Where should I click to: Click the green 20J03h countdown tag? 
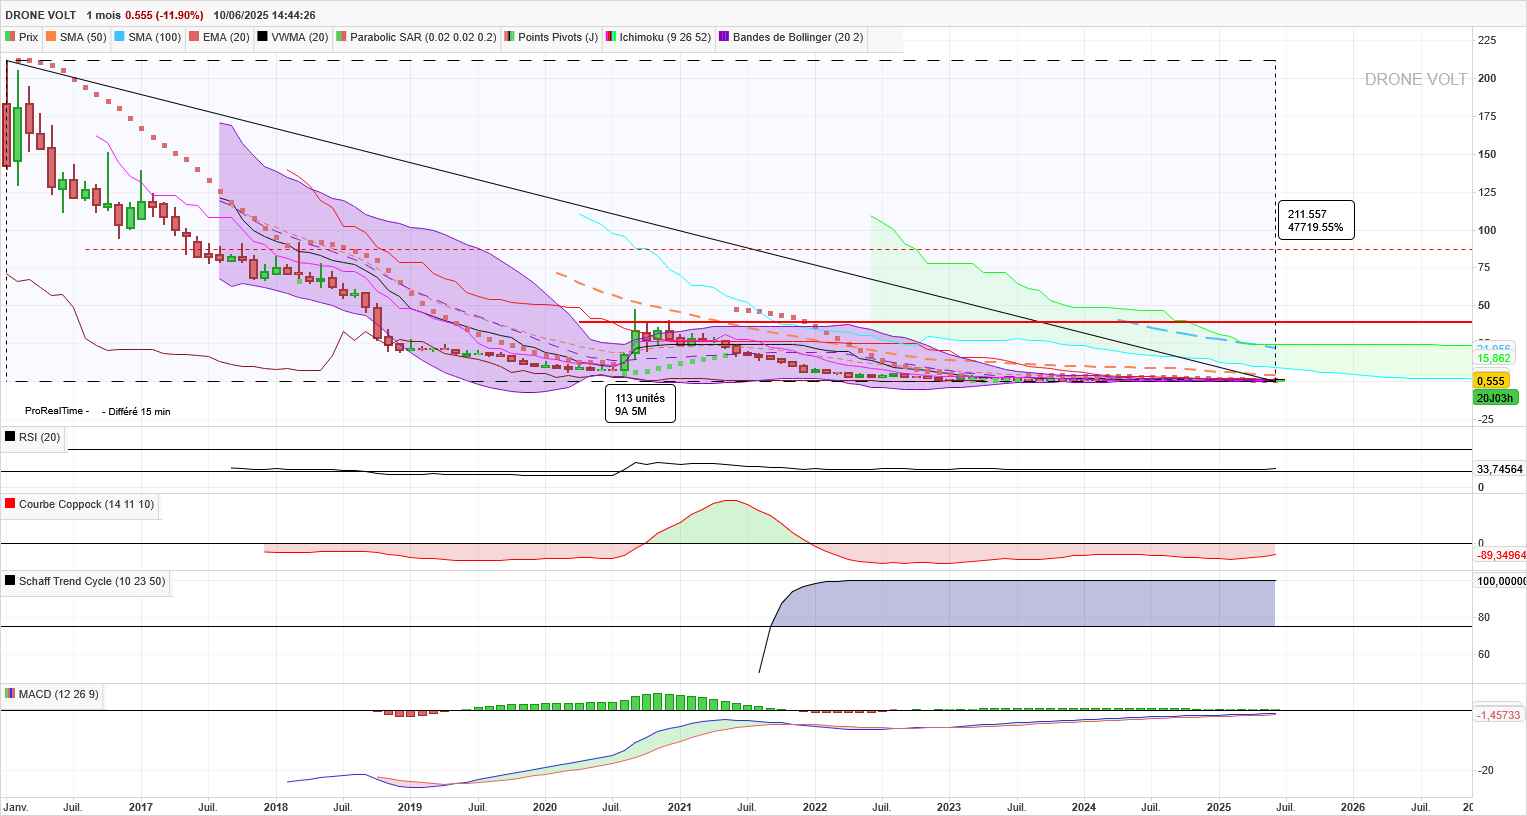pos(1495,397)
